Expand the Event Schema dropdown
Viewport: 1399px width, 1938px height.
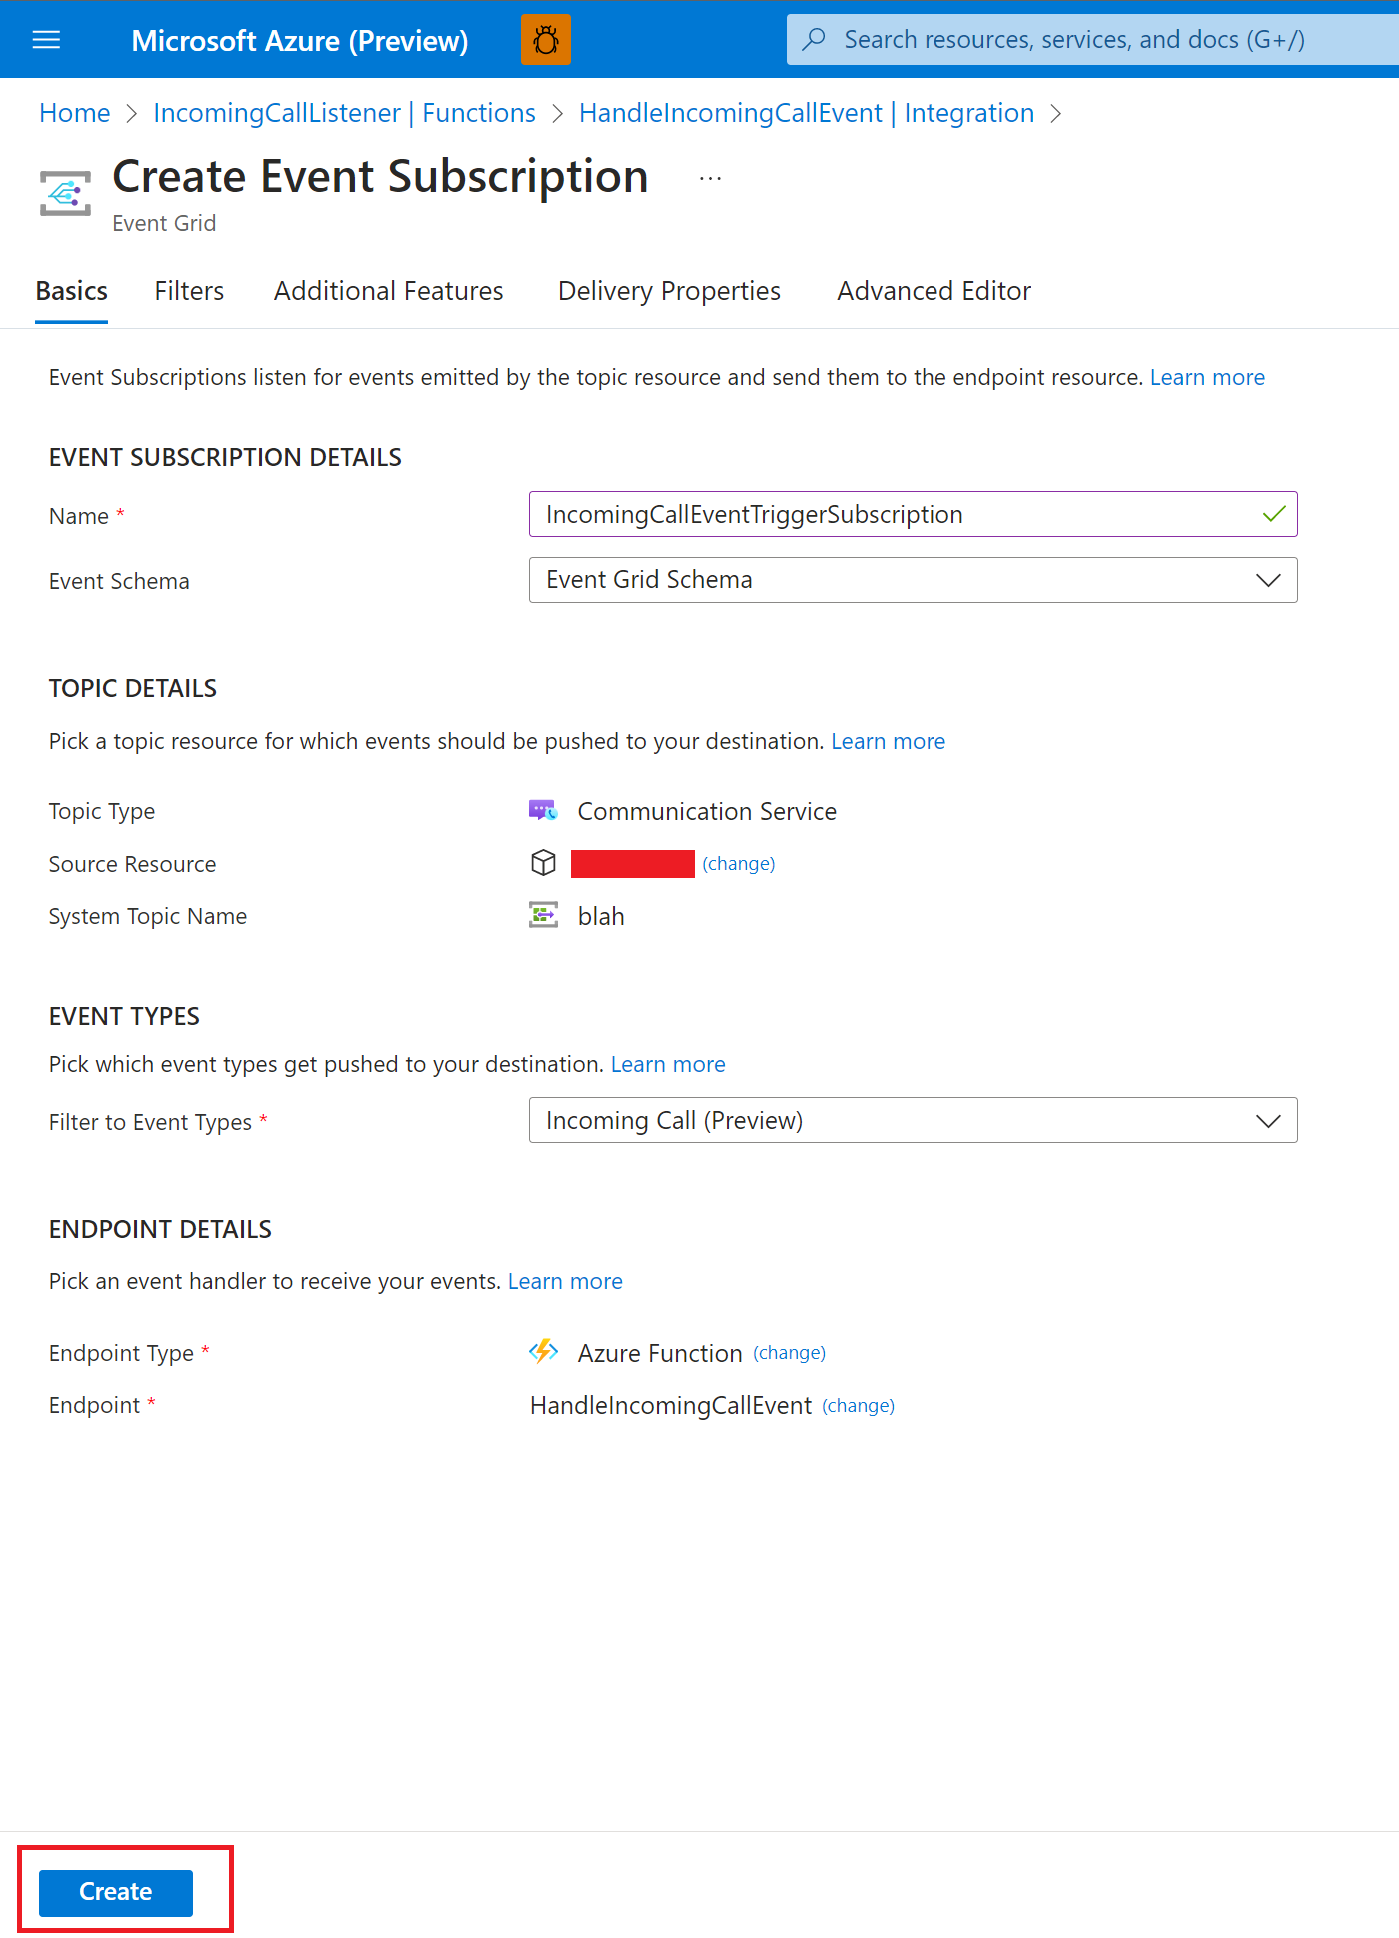point(913,580)
